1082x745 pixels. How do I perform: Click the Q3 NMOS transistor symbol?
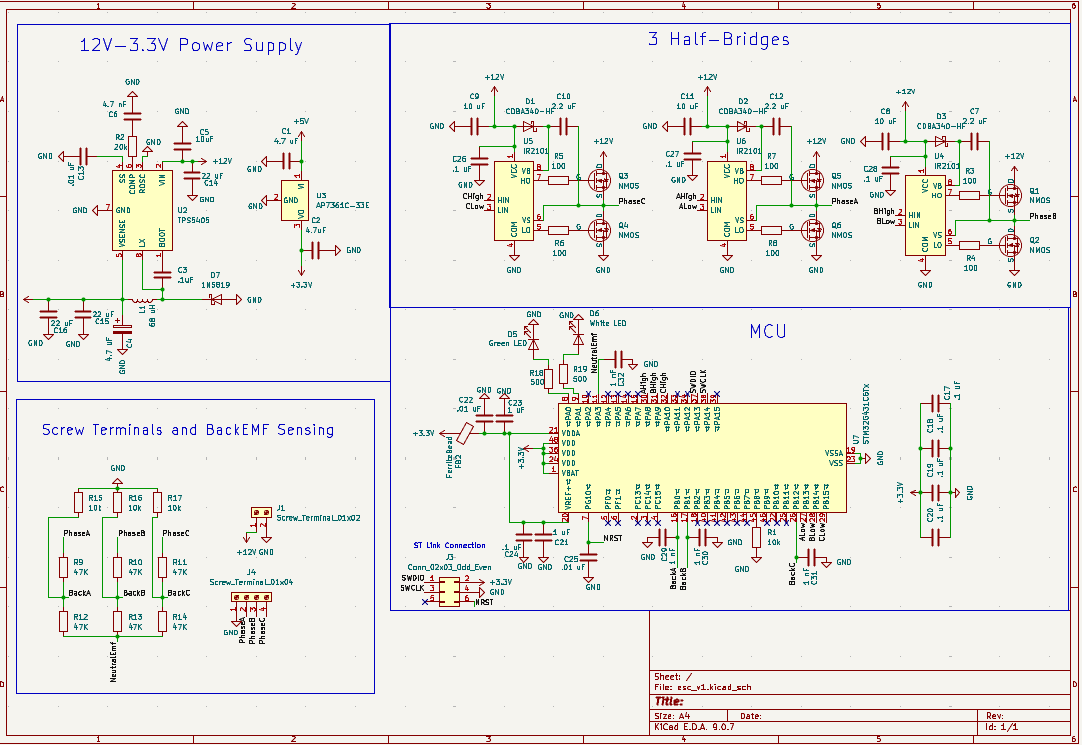click(x=600, y=181)
